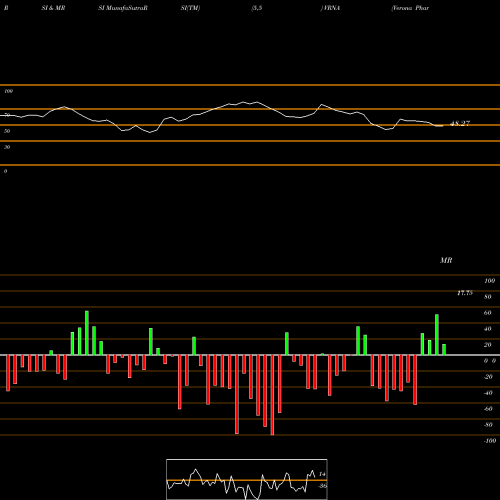Click the value 14 in mini chart
500x500 pixels.
click(322, 474)
